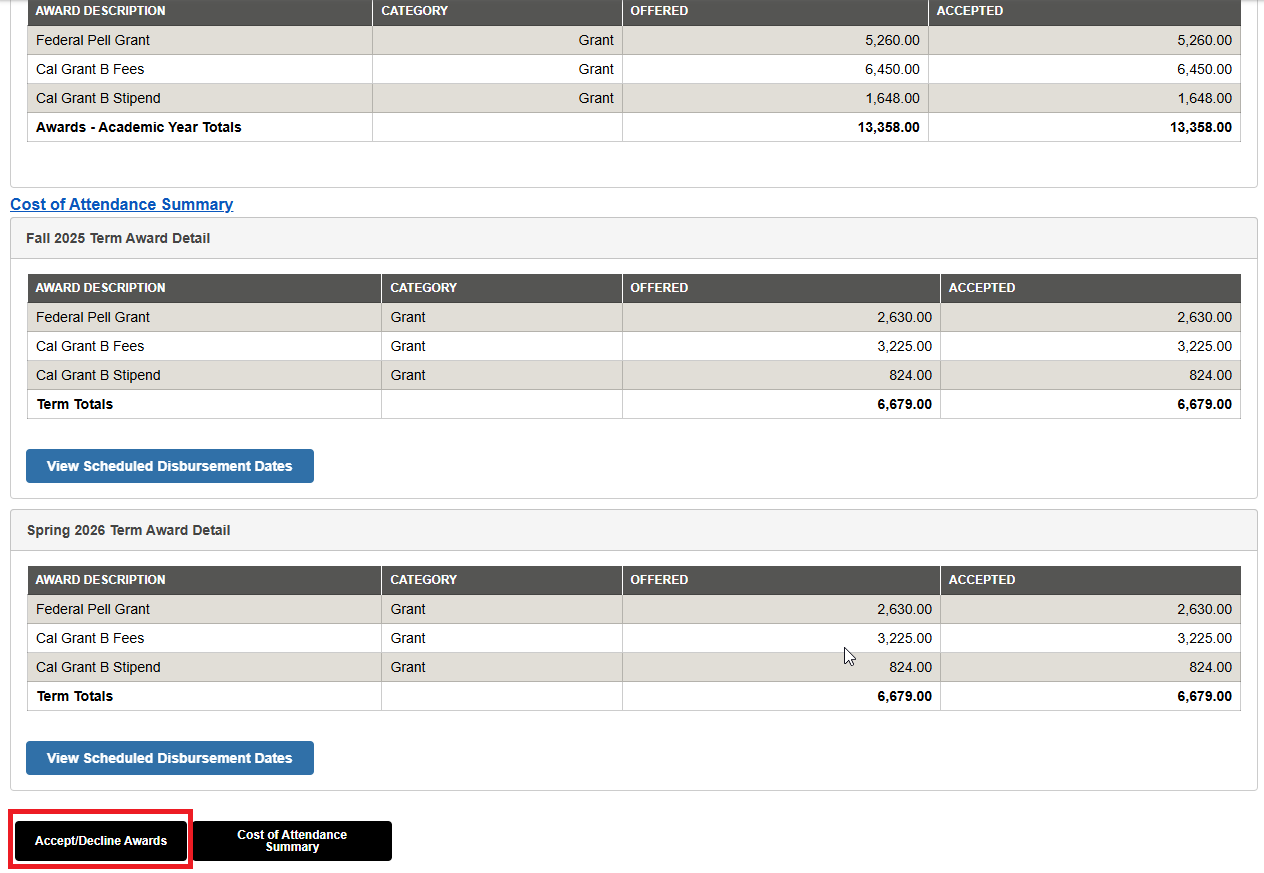Click the Spring 2026 Term Award Detail heading

(128, 530)
